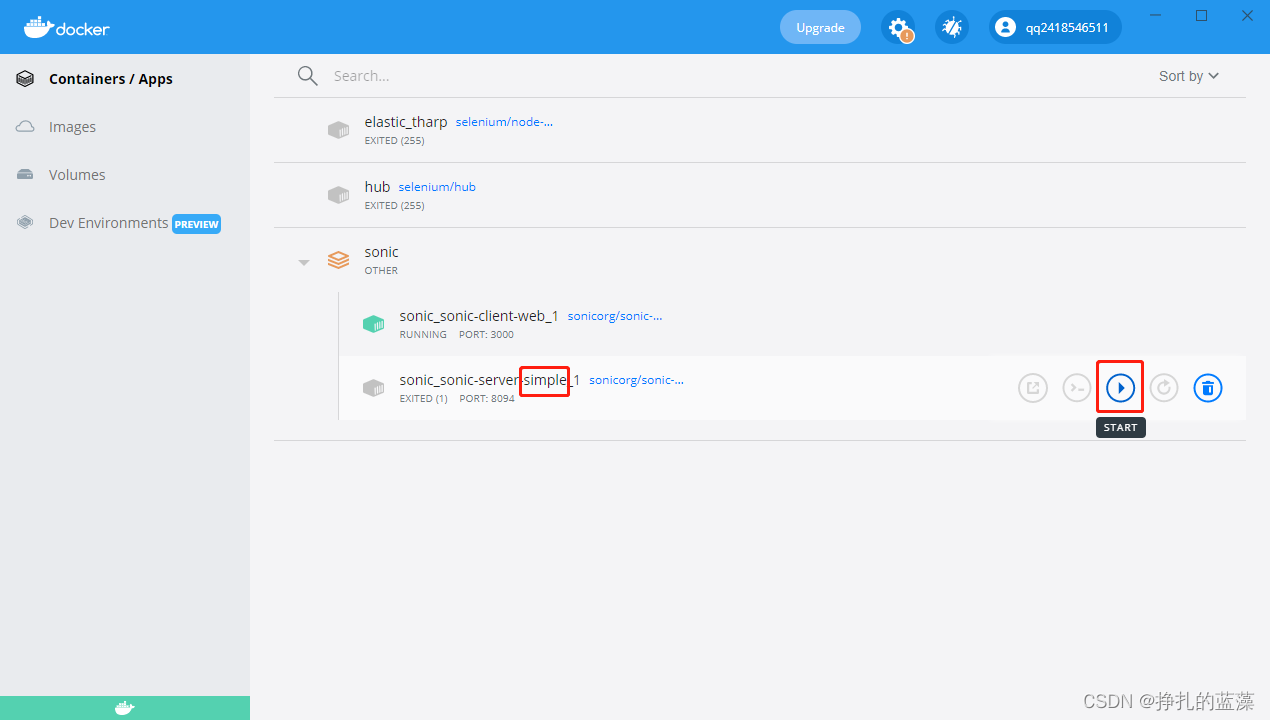Open sonic-server-simple in browser icon
The width and height of the screenshot is (1270, 720).
[1033, 388]
